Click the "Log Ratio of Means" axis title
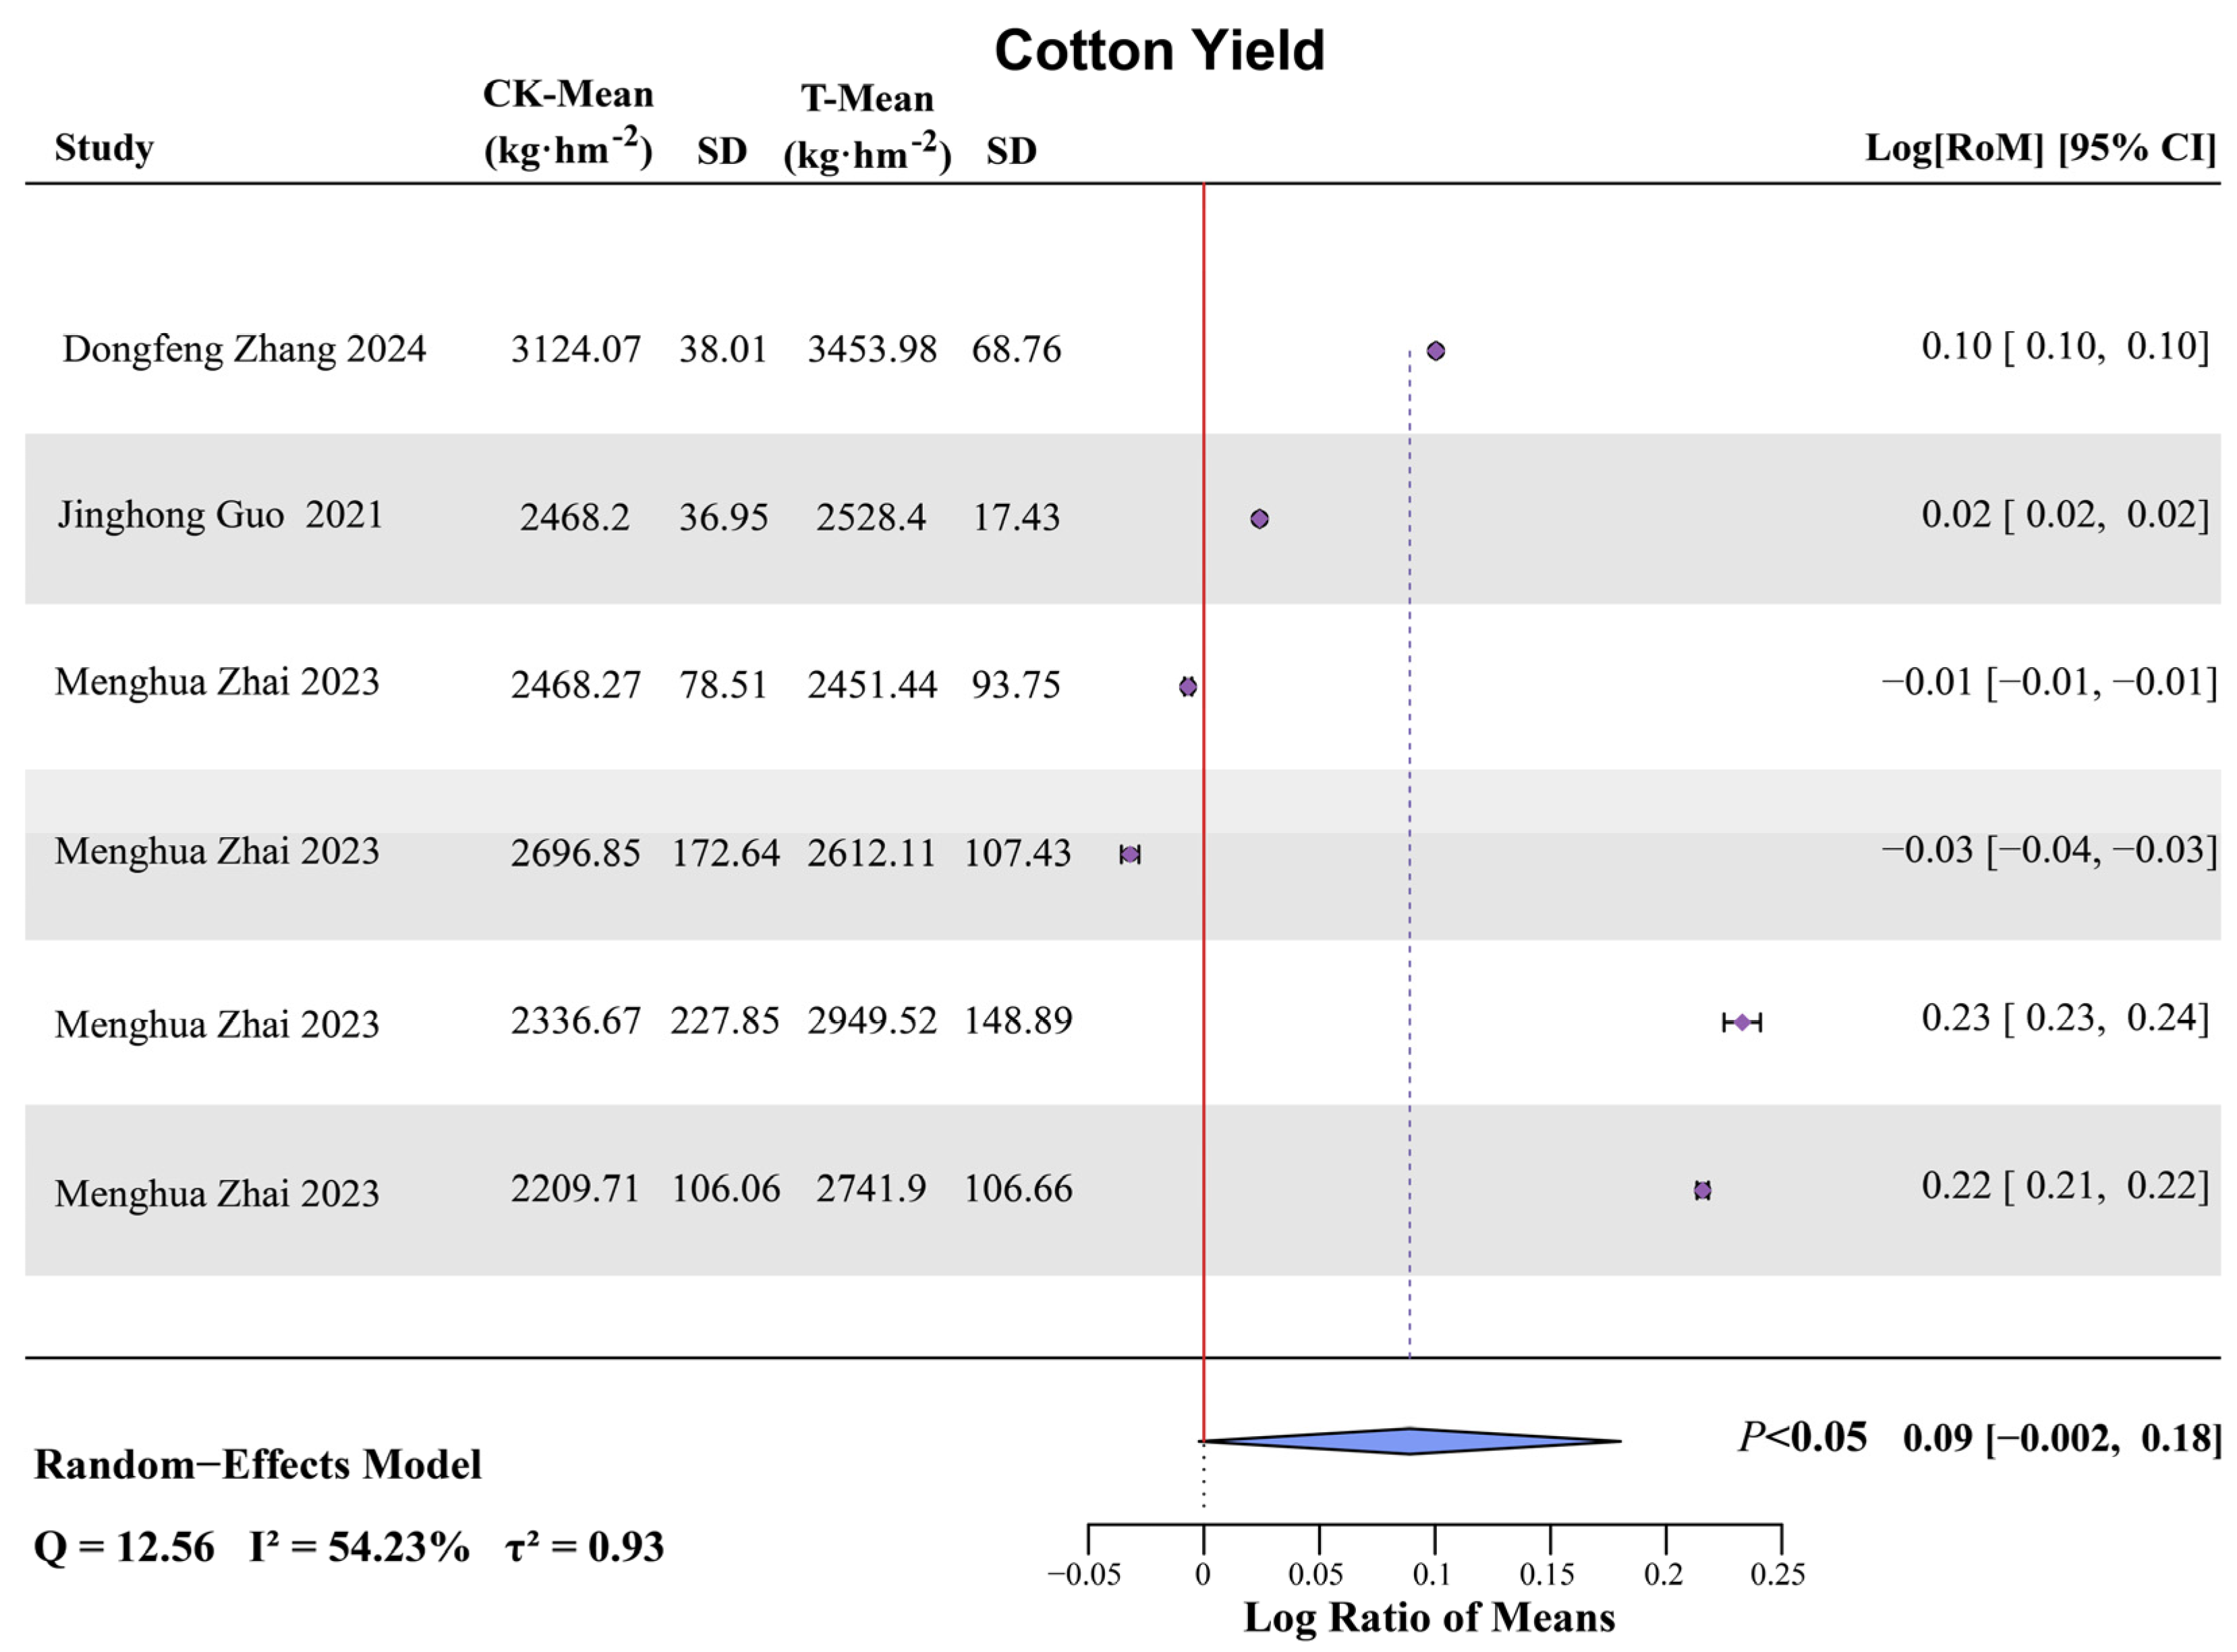Viewport: 2237px width, 1652px height. click(x=1429, y=1617)
